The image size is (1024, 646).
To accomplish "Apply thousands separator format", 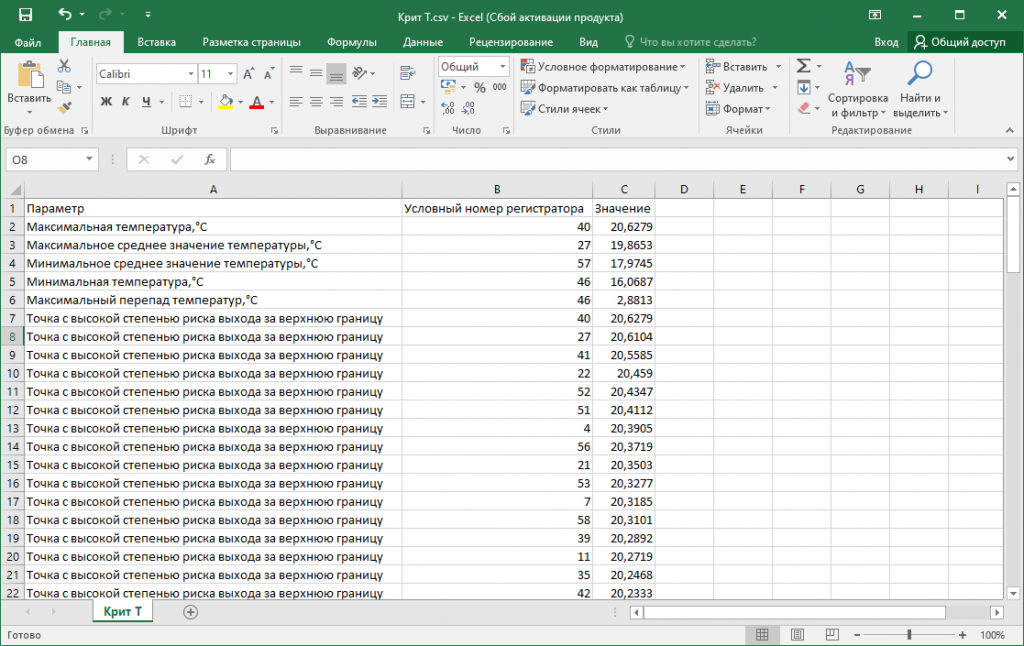I will [500, 88].
